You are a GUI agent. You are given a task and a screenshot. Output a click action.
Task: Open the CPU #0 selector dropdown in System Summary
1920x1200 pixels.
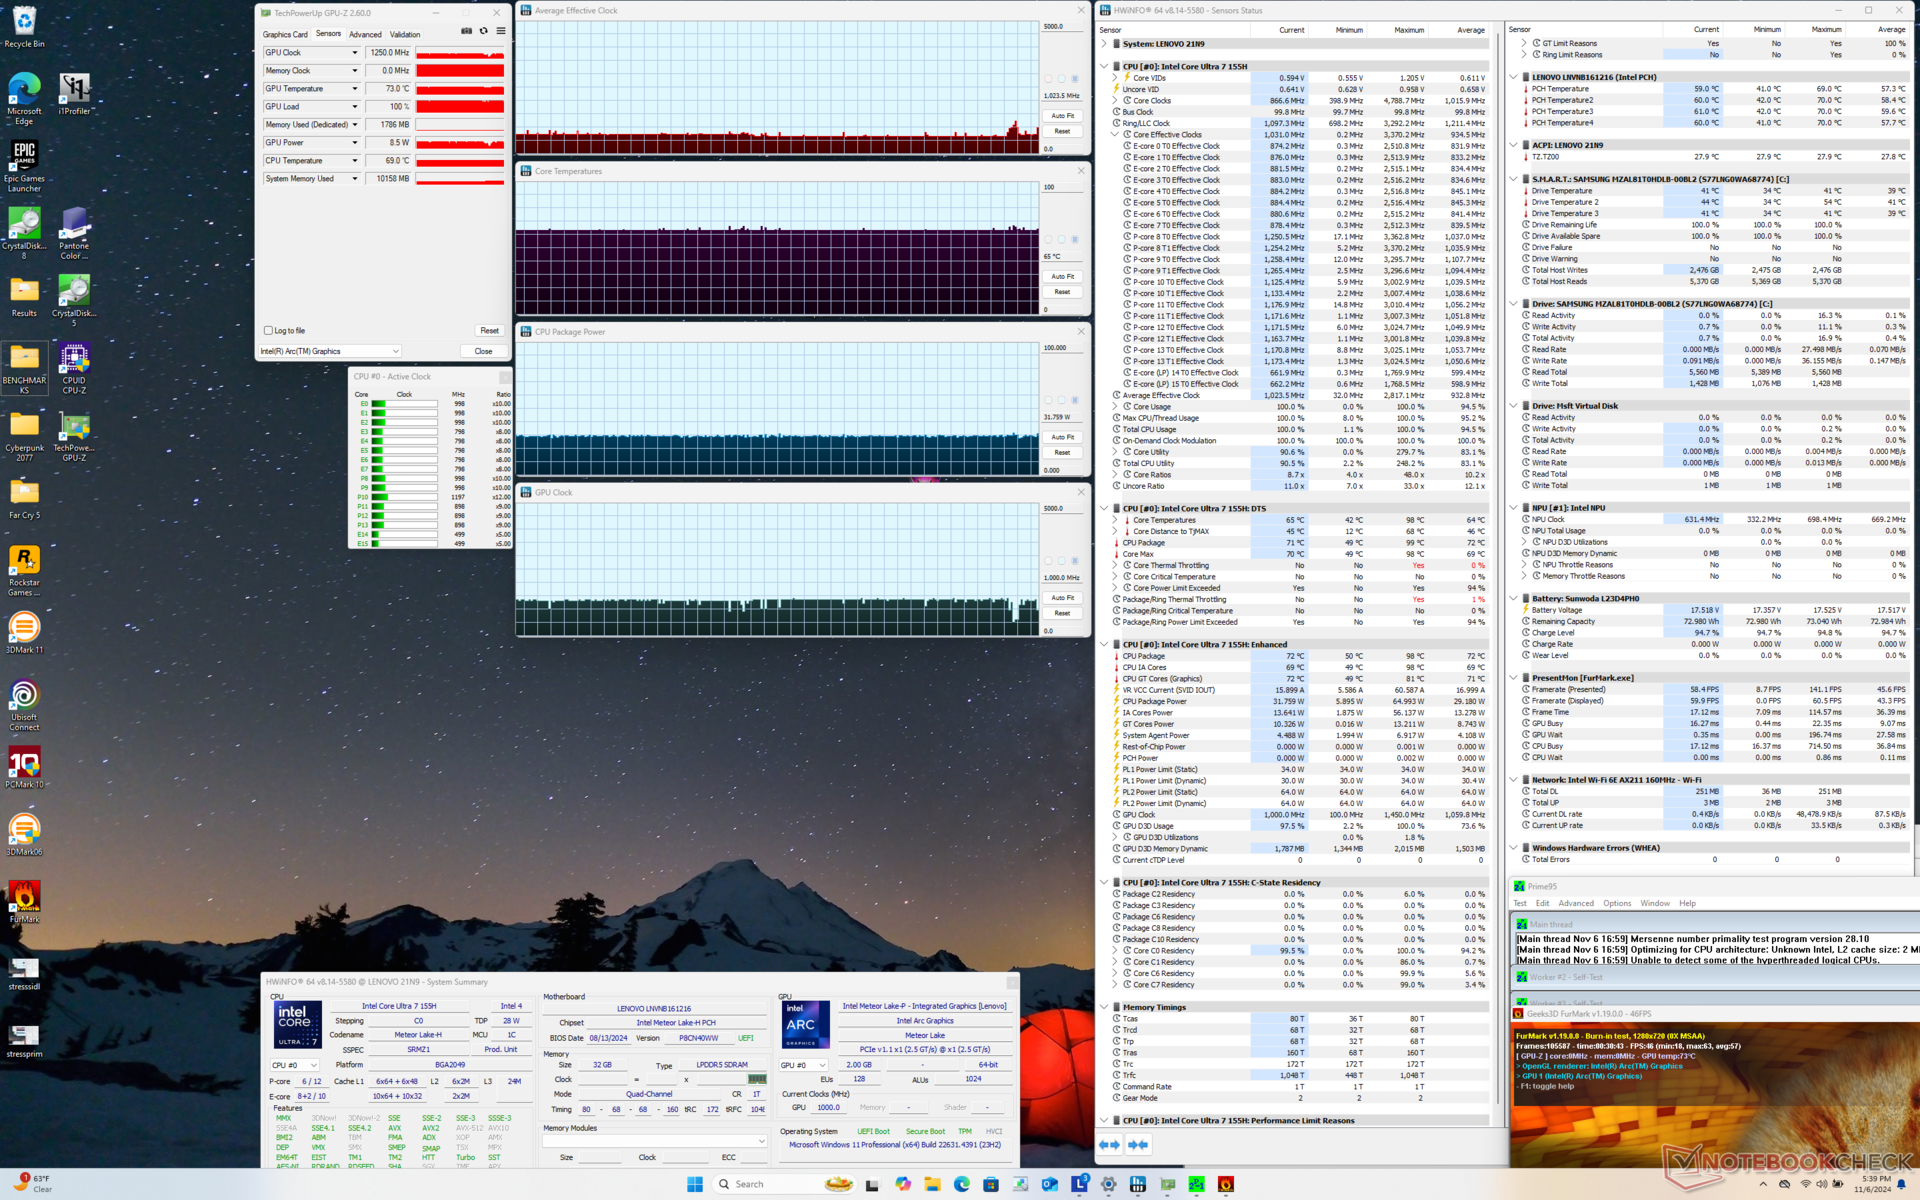pyautogui.click(x=295, y=1065)
